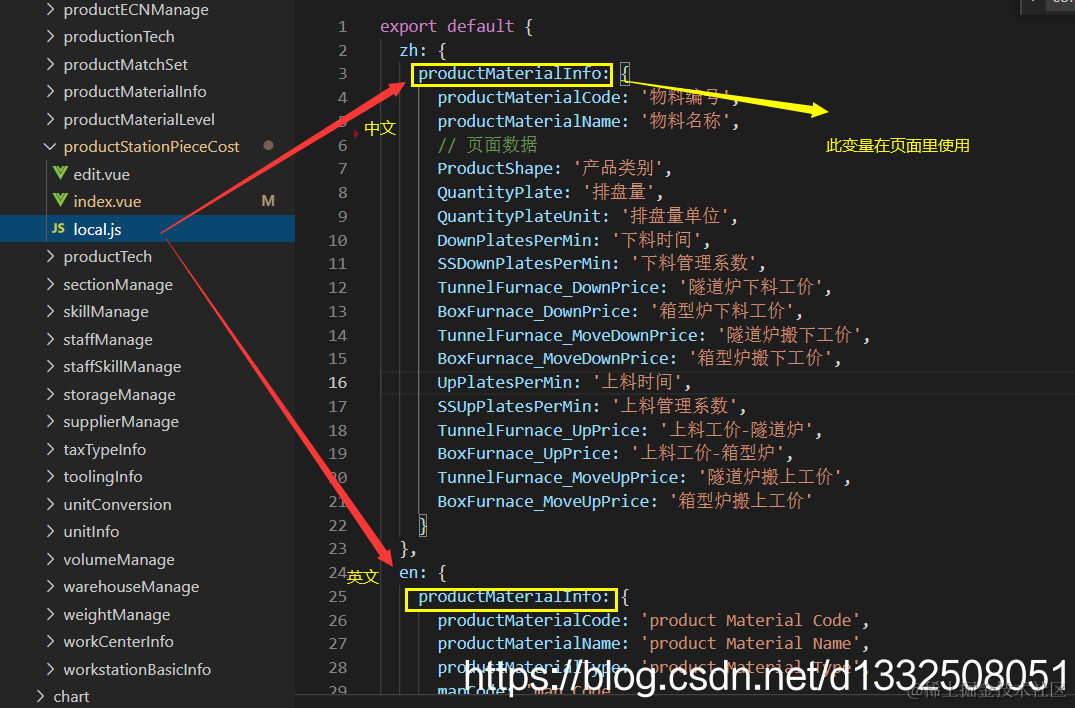Screen dimensions: 1075x708
Task: Open index.vue in the explorer
Action: tap(107, 202)
